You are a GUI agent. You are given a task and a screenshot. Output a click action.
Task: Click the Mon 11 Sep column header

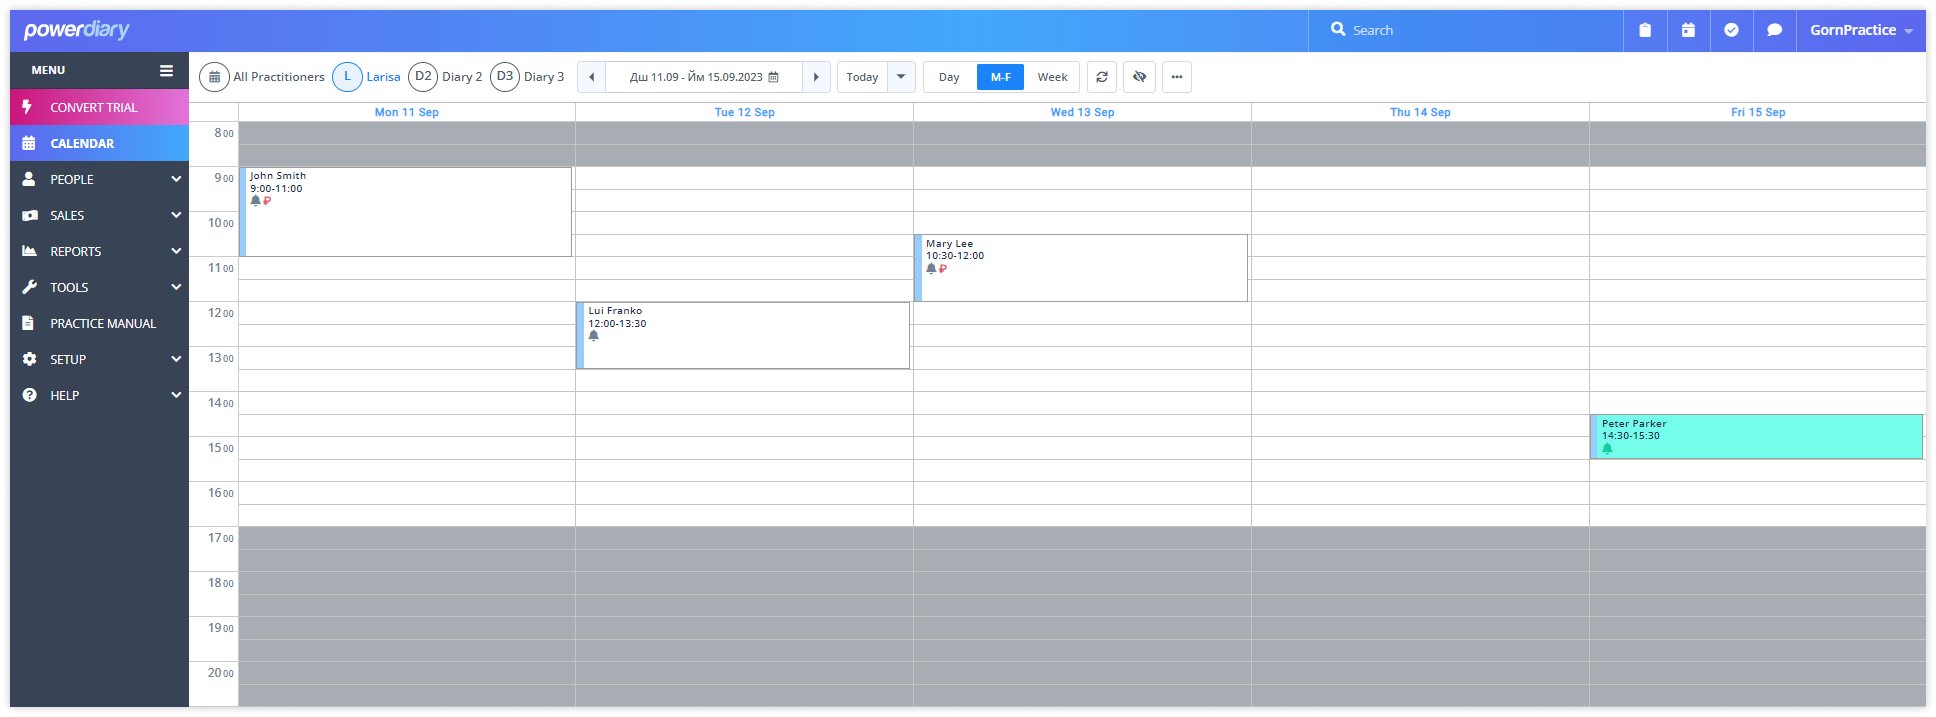[x=406, y=112]
